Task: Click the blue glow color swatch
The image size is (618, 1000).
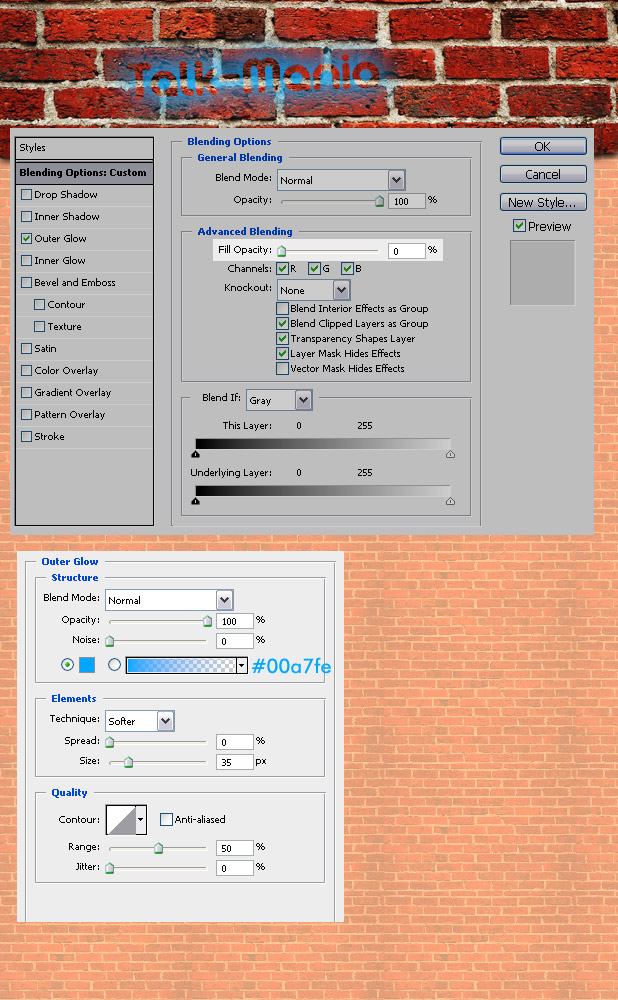Action: 87,665
